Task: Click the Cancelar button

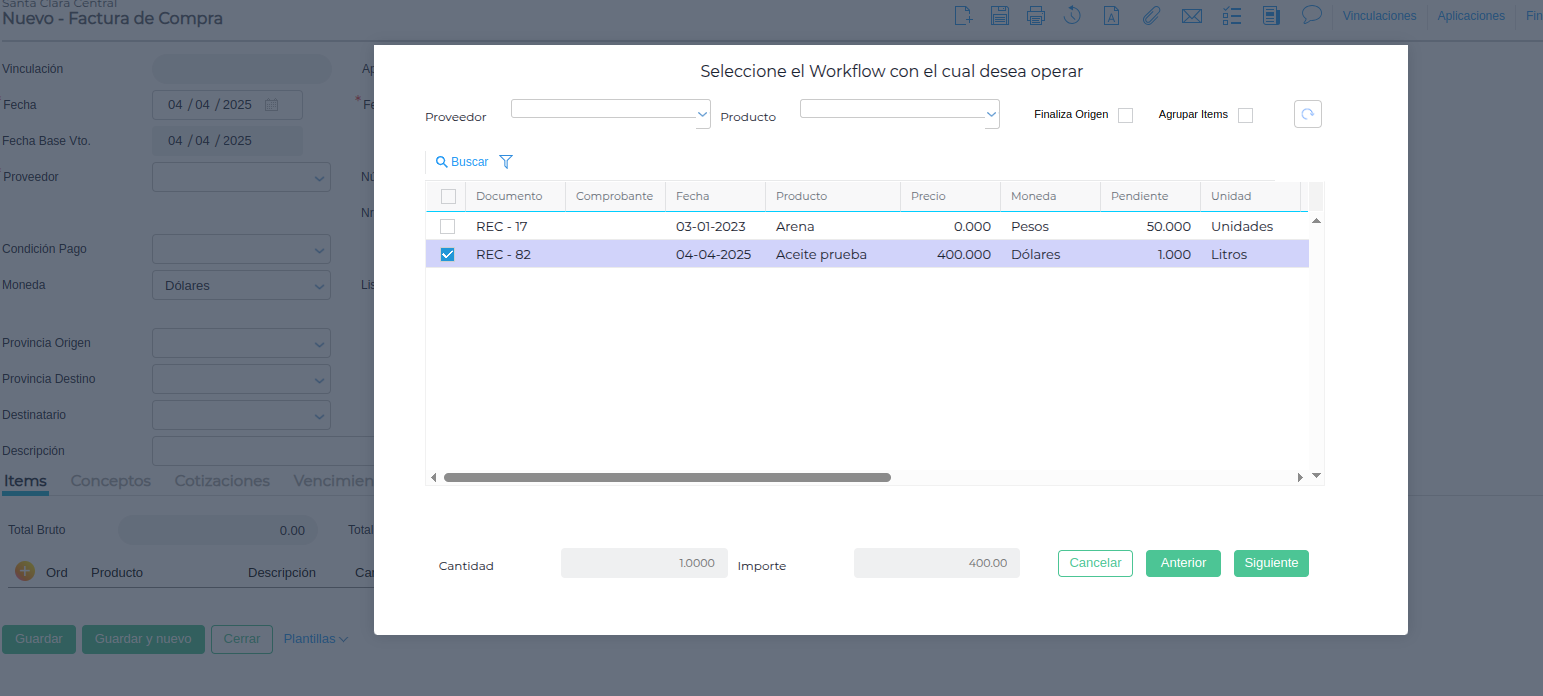Action: tap(1095, 563)
